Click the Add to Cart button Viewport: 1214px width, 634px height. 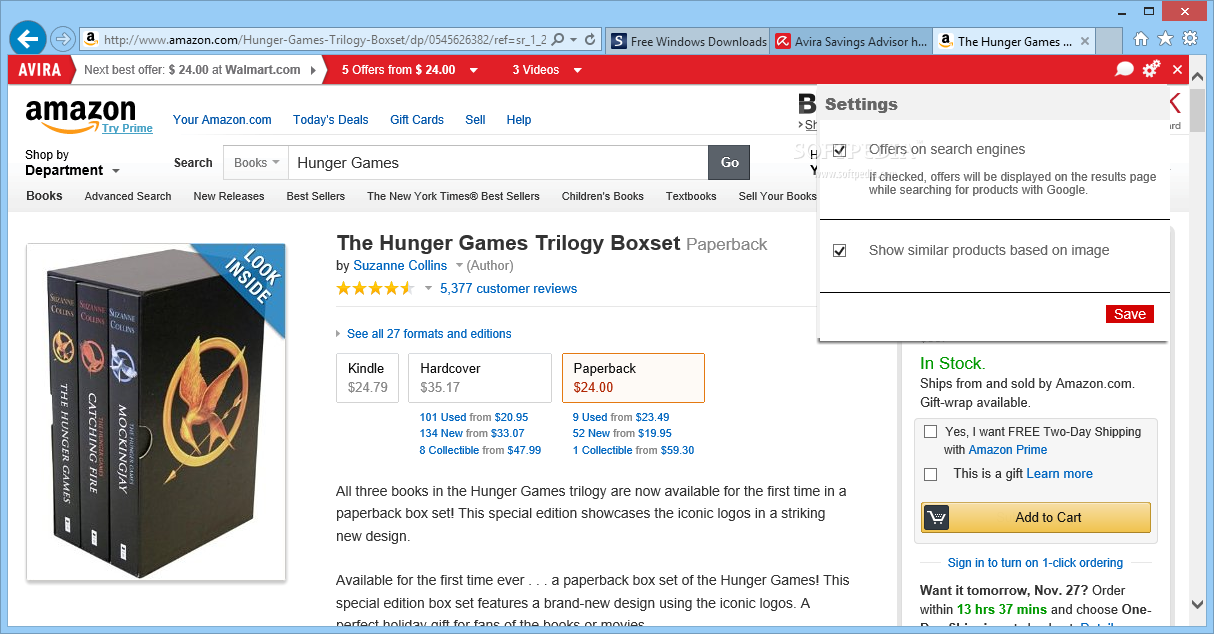1036,517
